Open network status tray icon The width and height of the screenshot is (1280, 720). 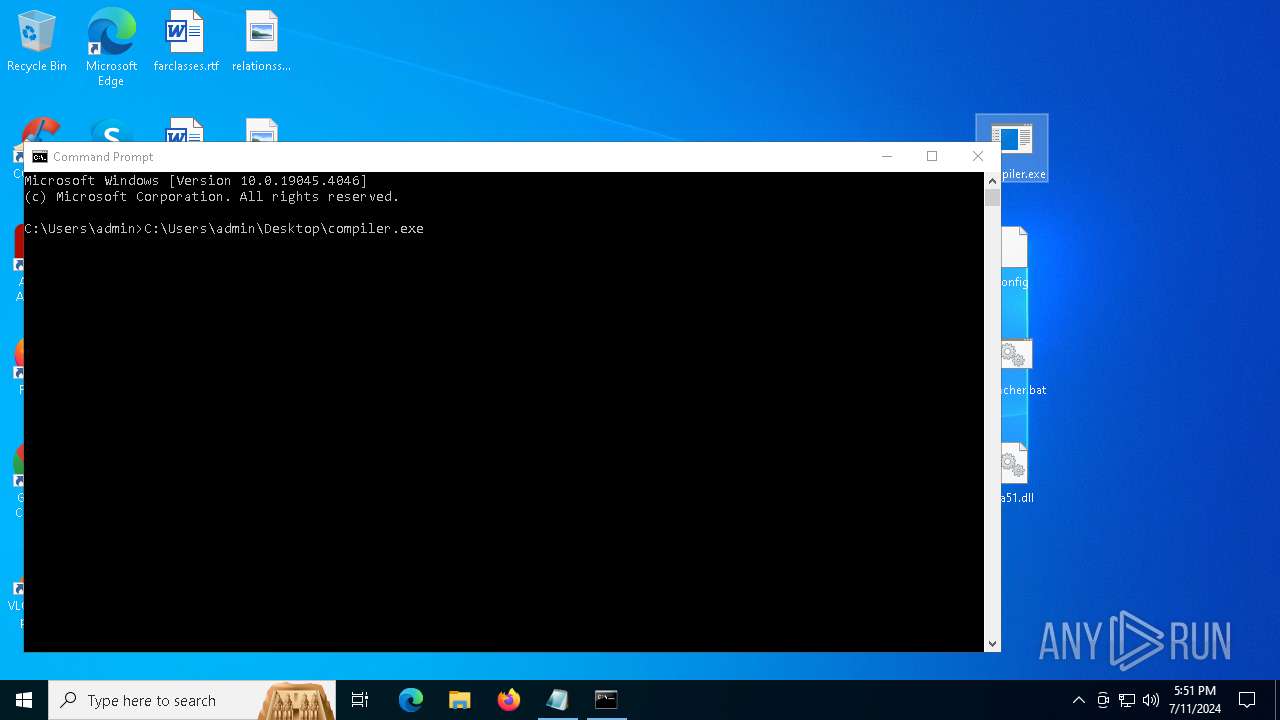pyautogui.click(x=1127, y=700)
